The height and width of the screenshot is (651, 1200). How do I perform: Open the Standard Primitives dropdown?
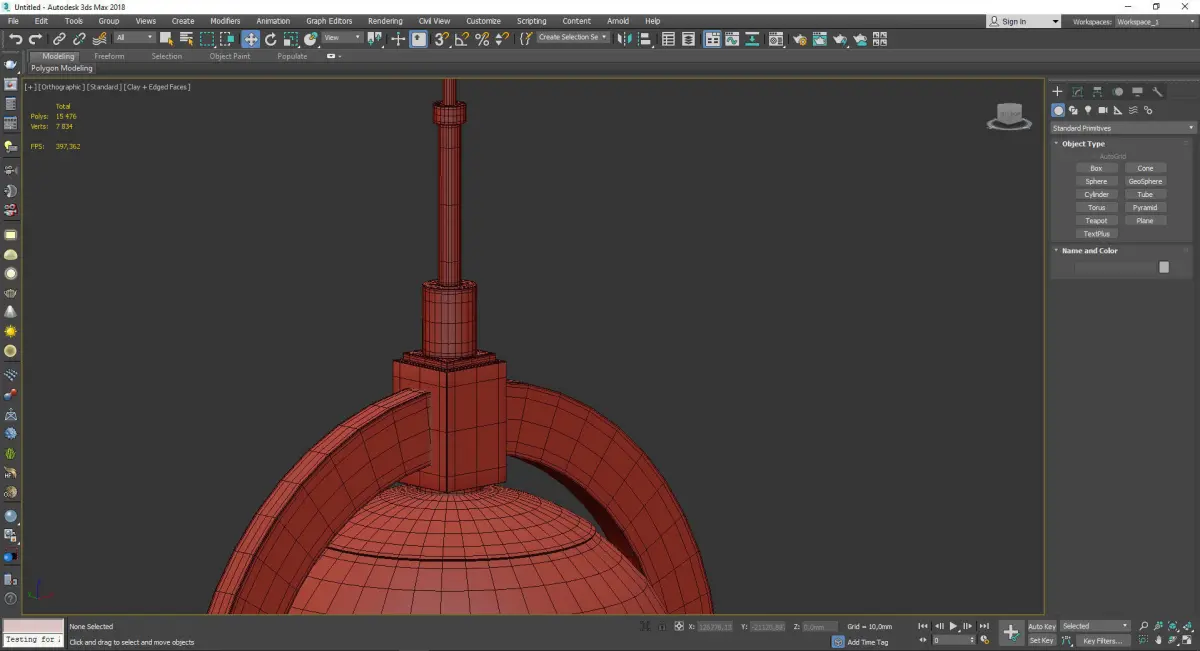(1122, 128)
